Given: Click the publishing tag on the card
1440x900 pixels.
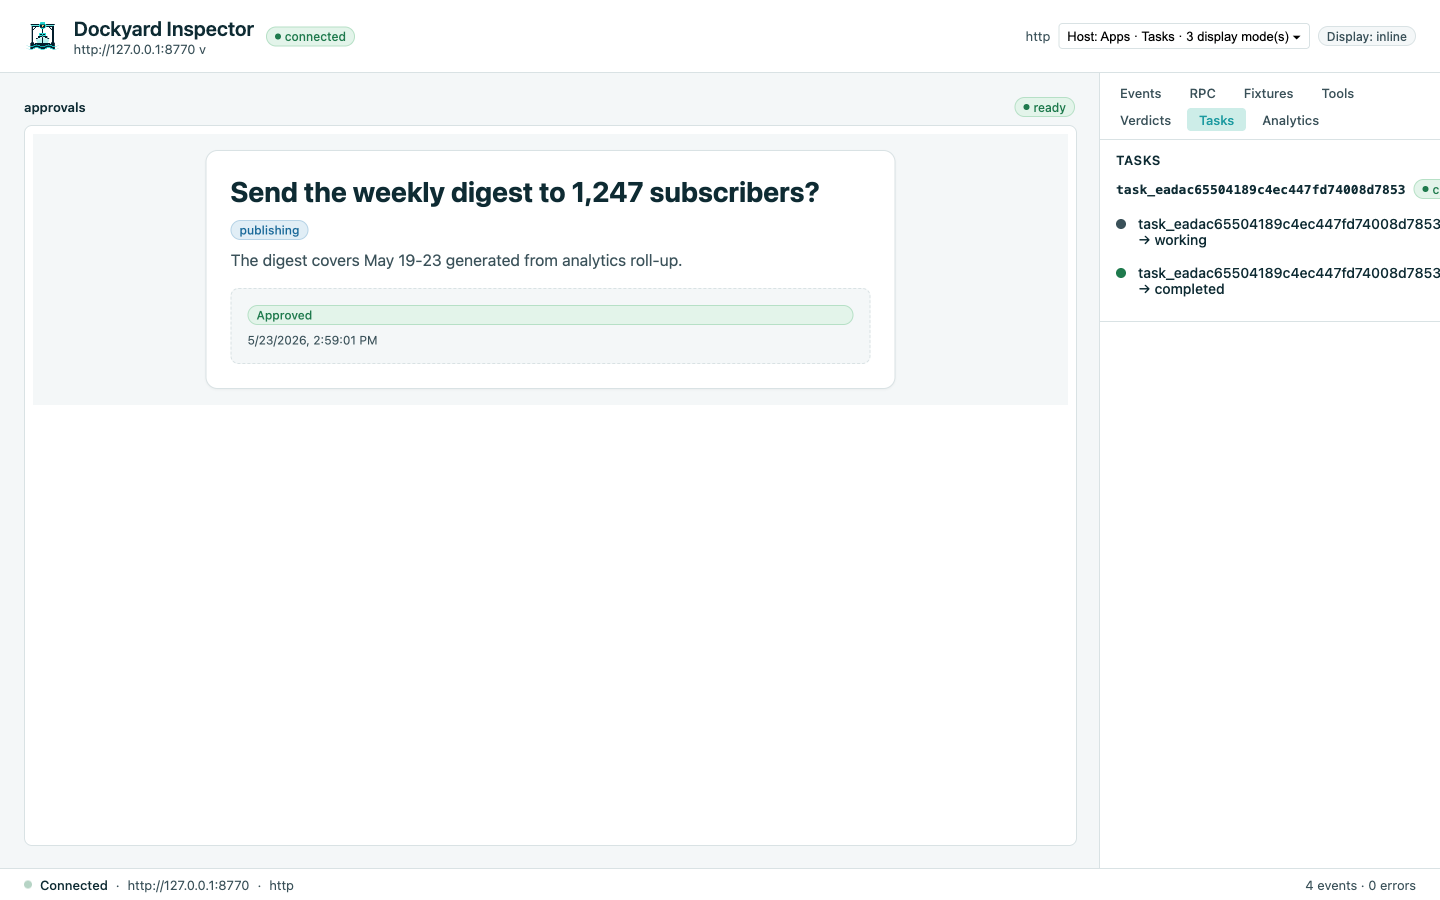Looking at the screenshot, I should tap(269, 230).
